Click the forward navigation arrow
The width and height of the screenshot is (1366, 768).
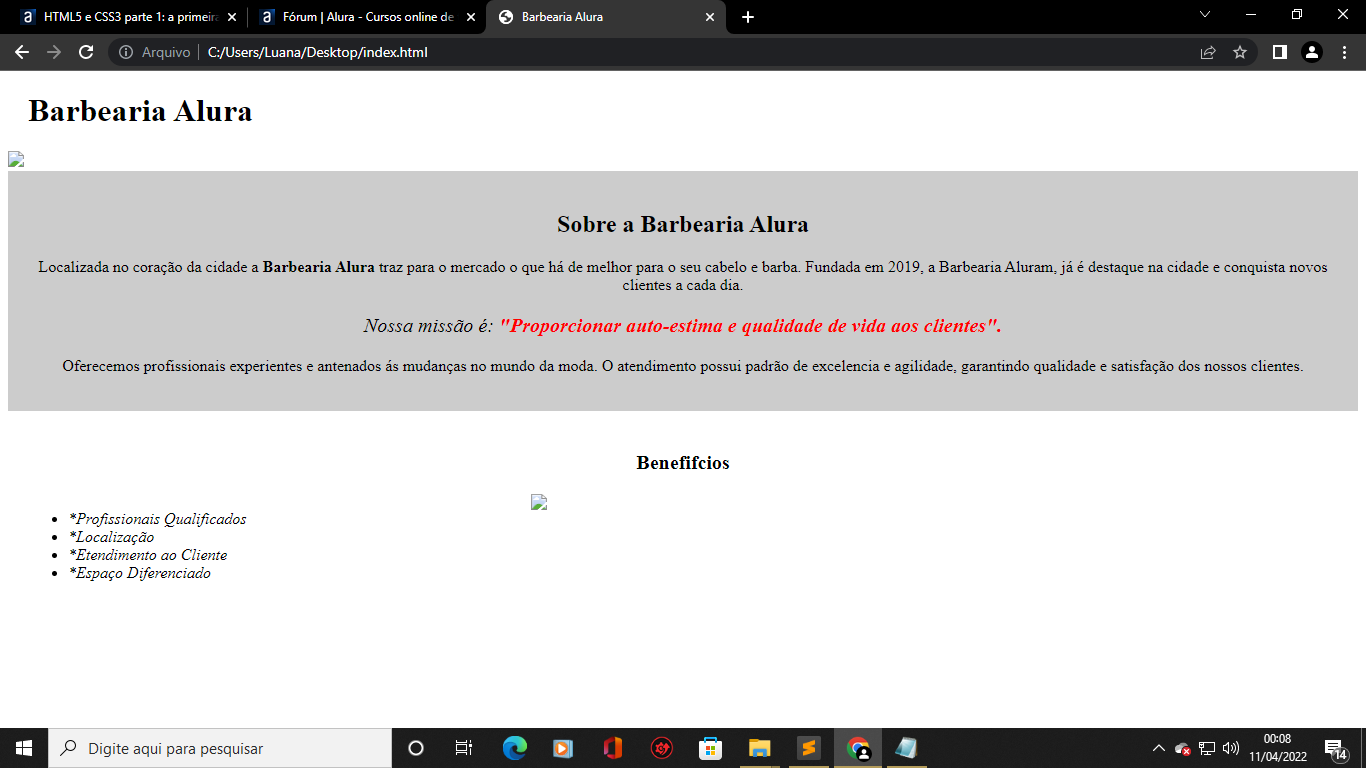[x=54, y=52]
